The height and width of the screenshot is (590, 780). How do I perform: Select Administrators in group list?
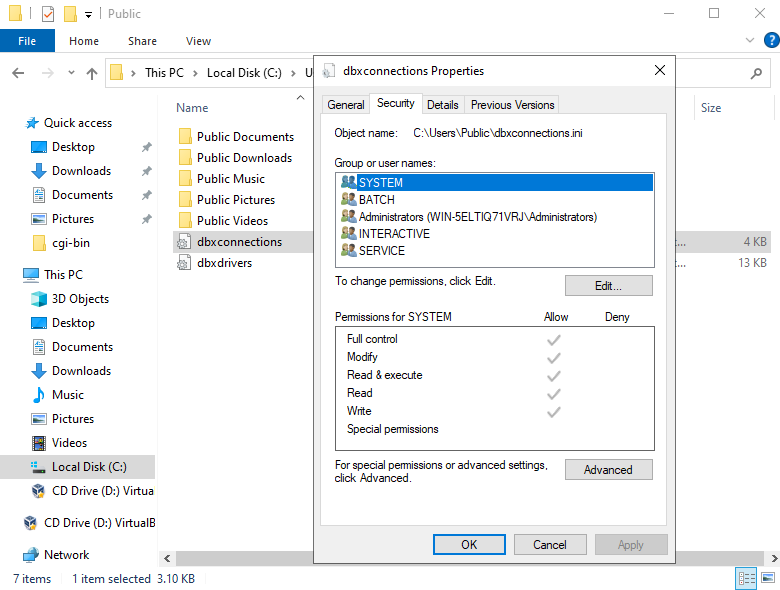pyautogui.click(x=477, y=217)
